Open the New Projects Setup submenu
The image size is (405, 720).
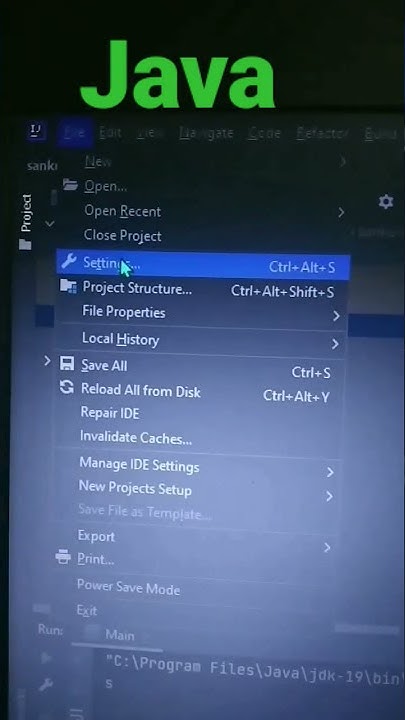(198, 490)
